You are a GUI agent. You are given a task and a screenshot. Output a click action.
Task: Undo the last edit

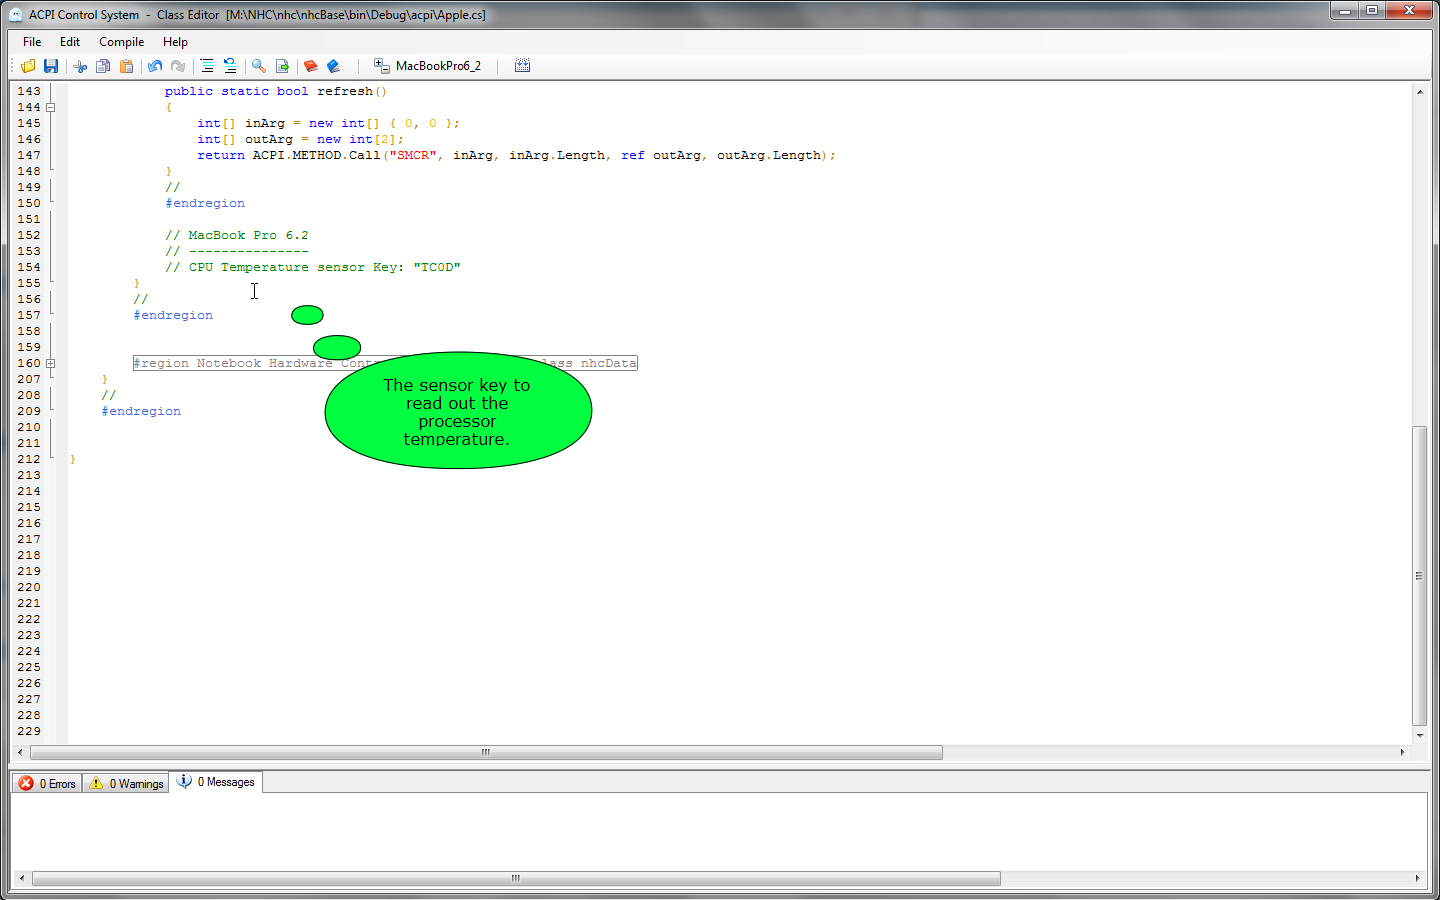click(x=155, y=66)
